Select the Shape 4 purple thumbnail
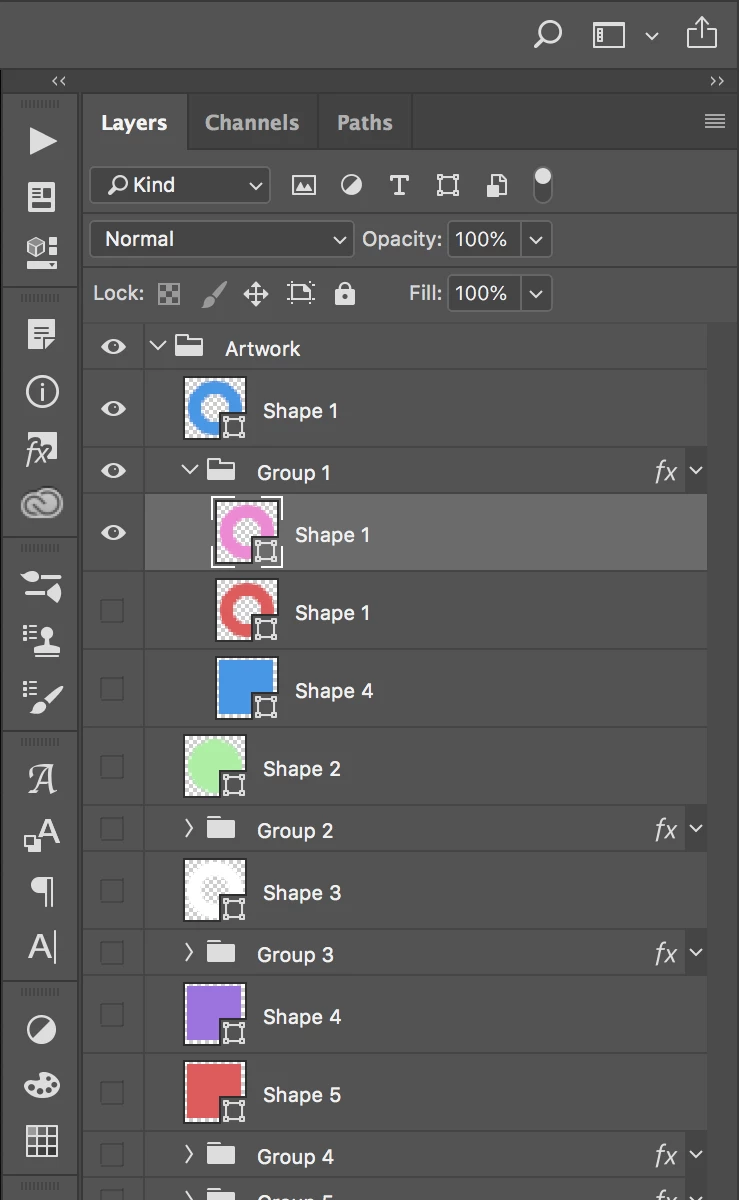 click(x=215, y=1015)
